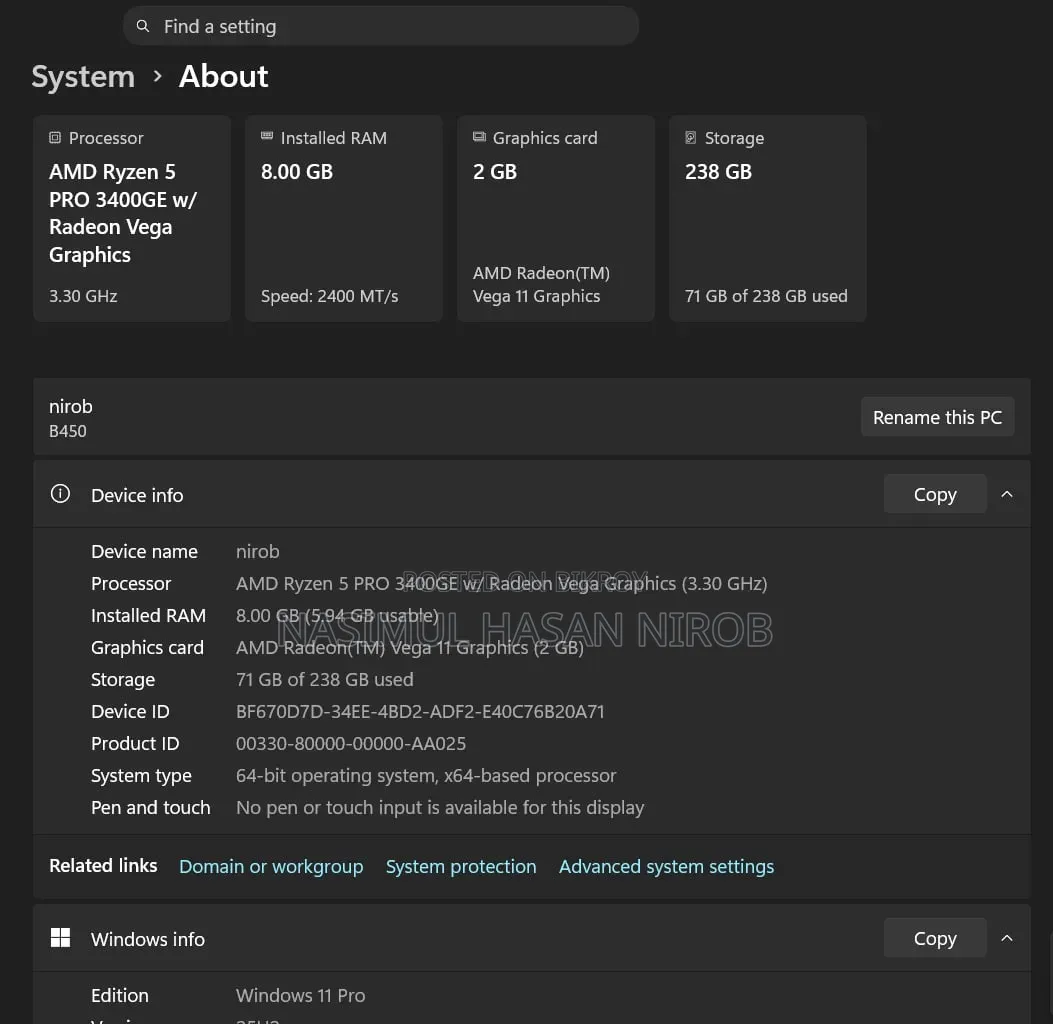1053x1024 pixels.
Task: Click the Rename this PC button
Action: pyautogui.click(x=937, y=417)
